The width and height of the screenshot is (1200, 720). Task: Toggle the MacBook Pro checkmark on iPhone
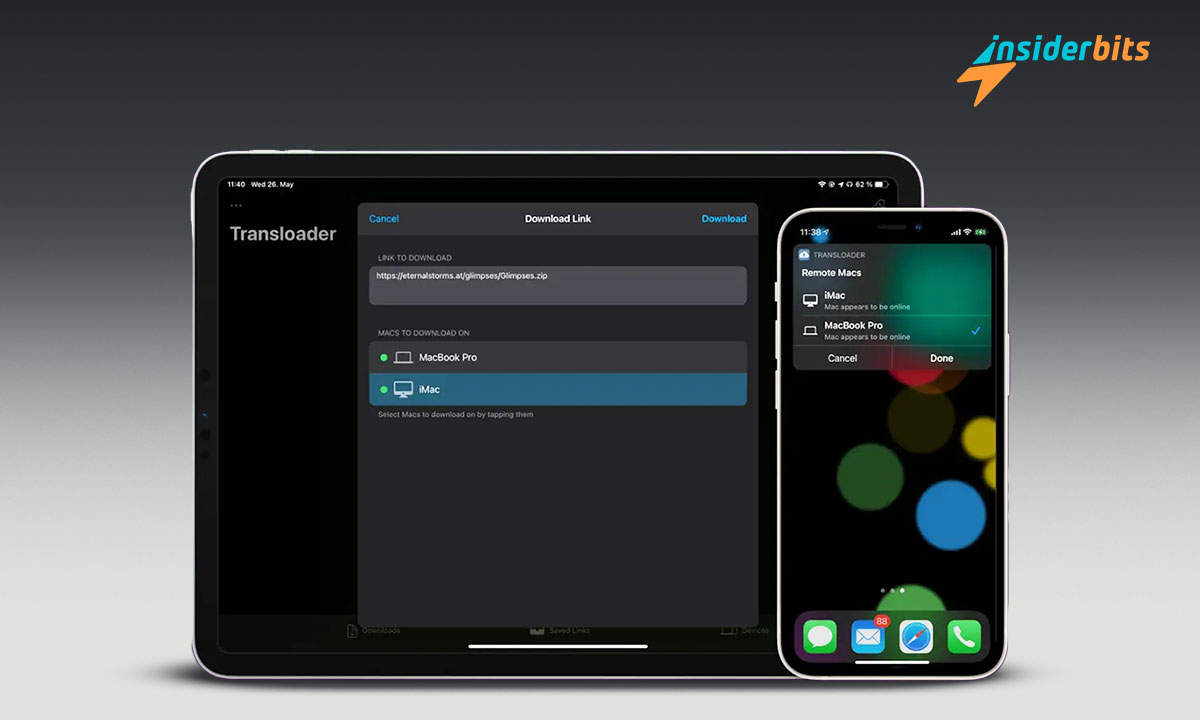tap(975, 330)
